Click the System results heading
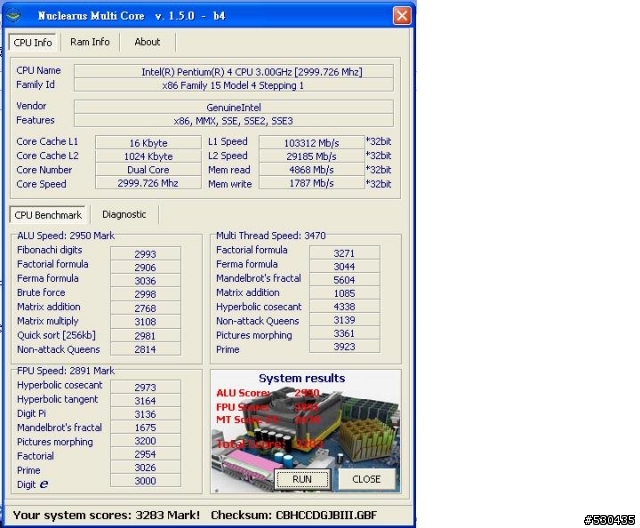This screenshot has width=640, height=528. [x=302, y=378]
